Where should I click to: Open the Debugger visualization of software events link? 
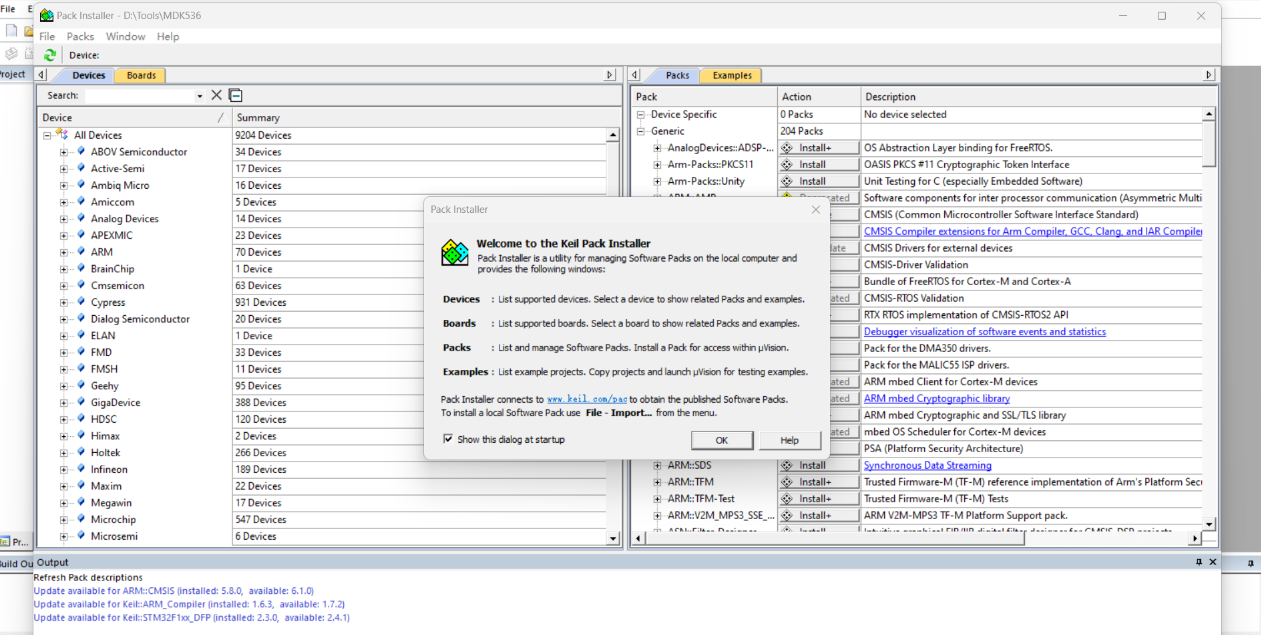pos(985,331)
